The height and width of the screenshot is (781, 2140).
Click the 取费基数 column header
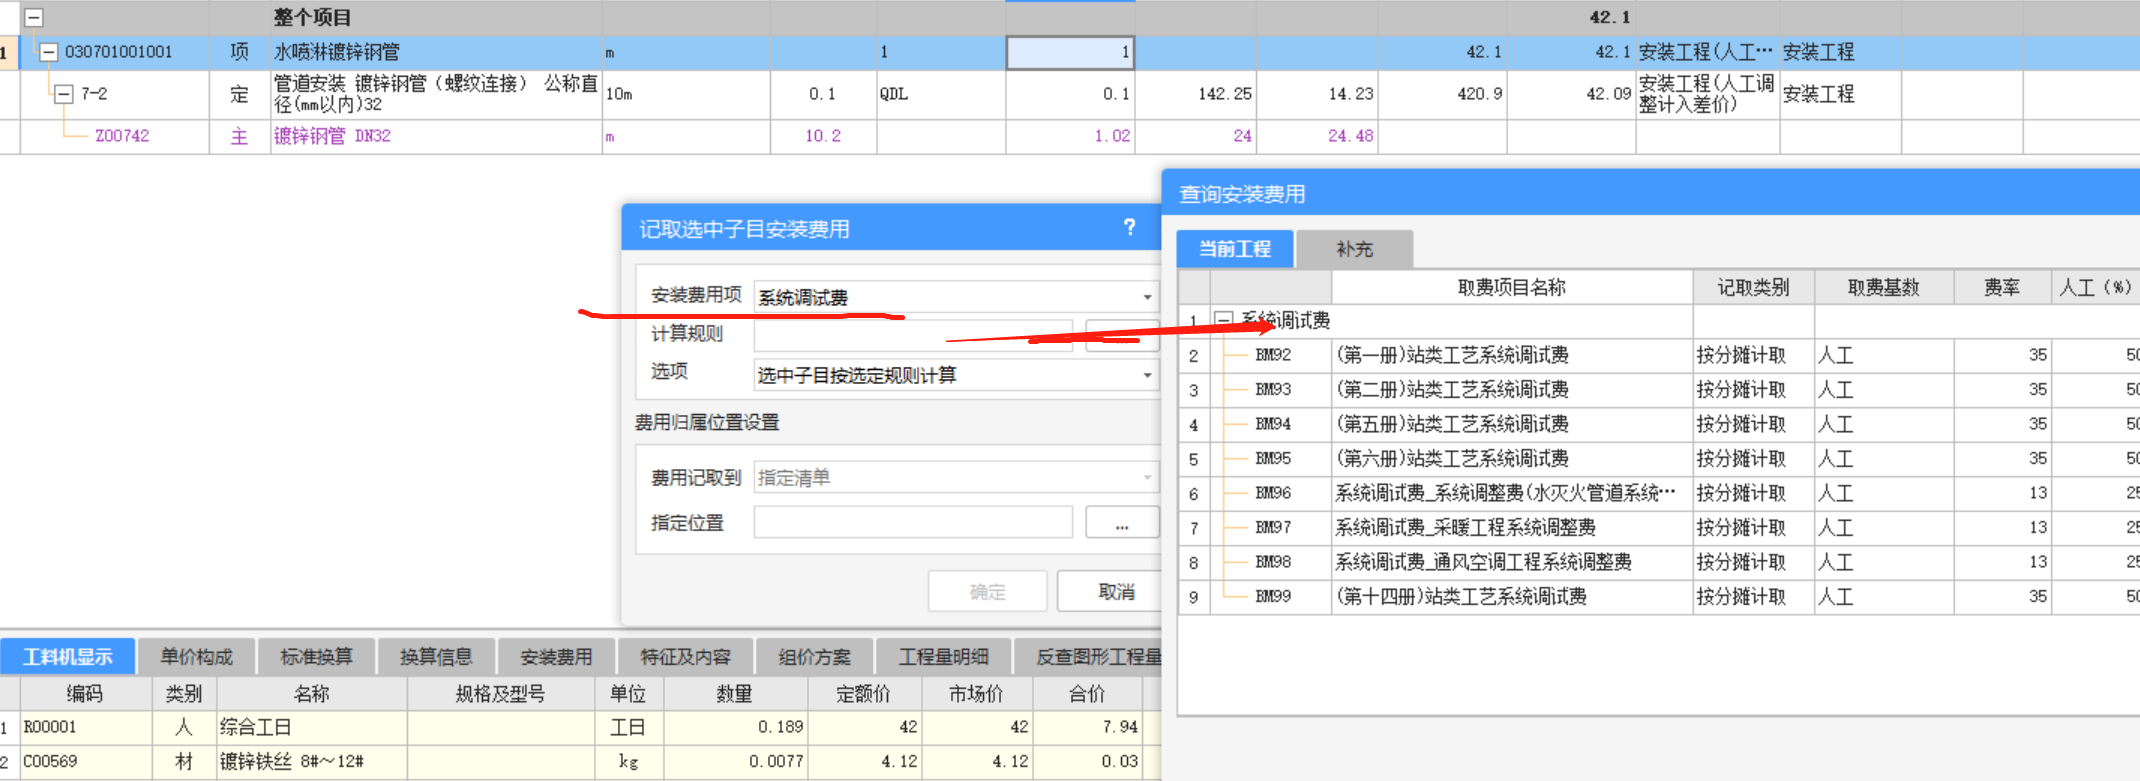click(x=1883, y=288)
